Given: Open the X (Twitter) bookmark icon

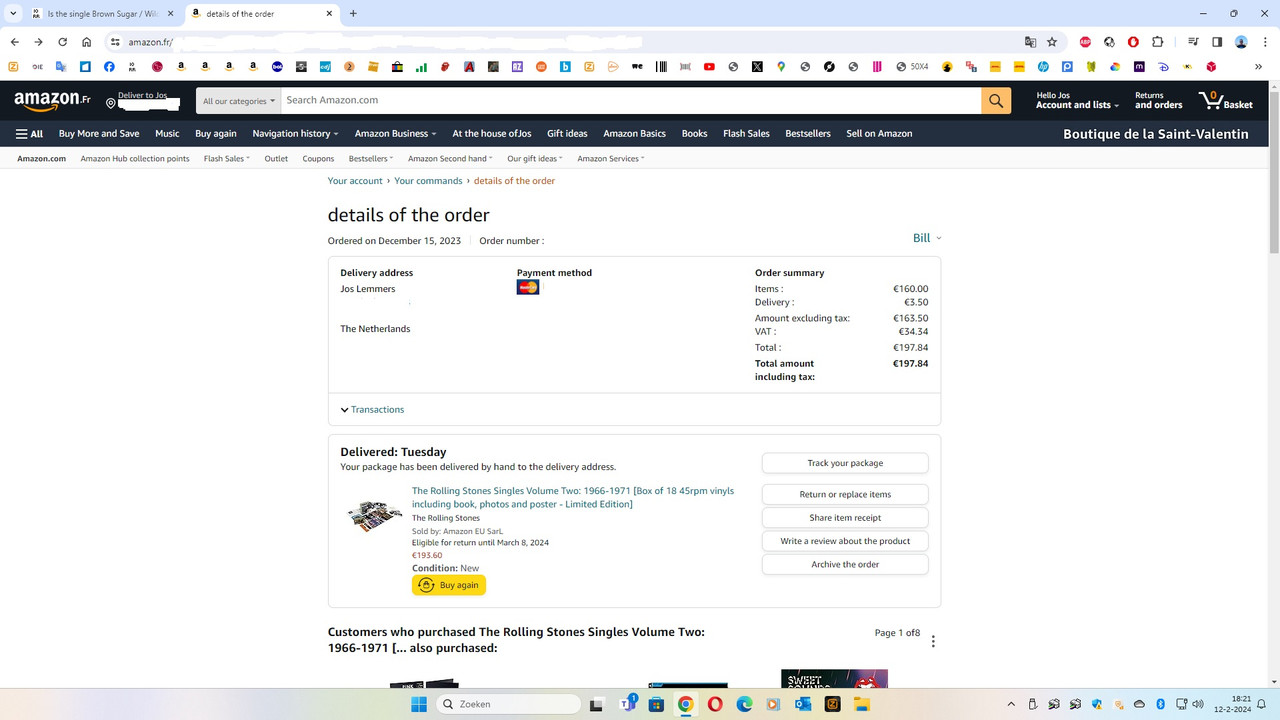Looking at the screenshot, I should point(757,67).
